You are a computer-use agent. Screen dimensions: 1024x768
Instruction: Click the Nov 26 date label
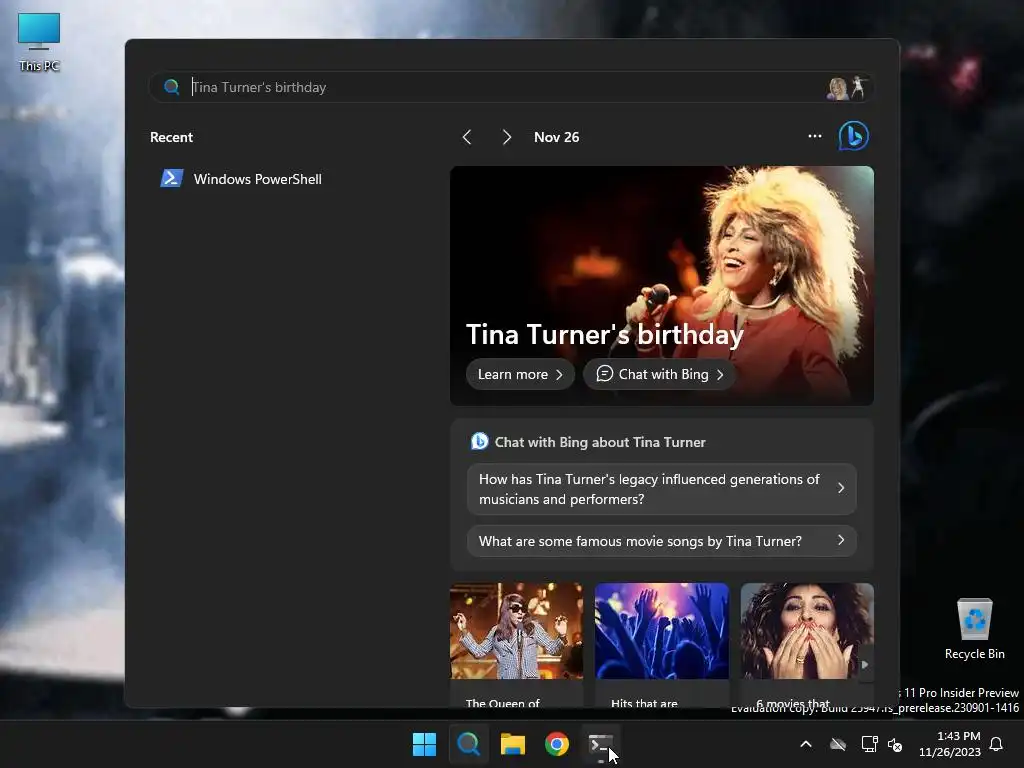(x=556, y=137)
